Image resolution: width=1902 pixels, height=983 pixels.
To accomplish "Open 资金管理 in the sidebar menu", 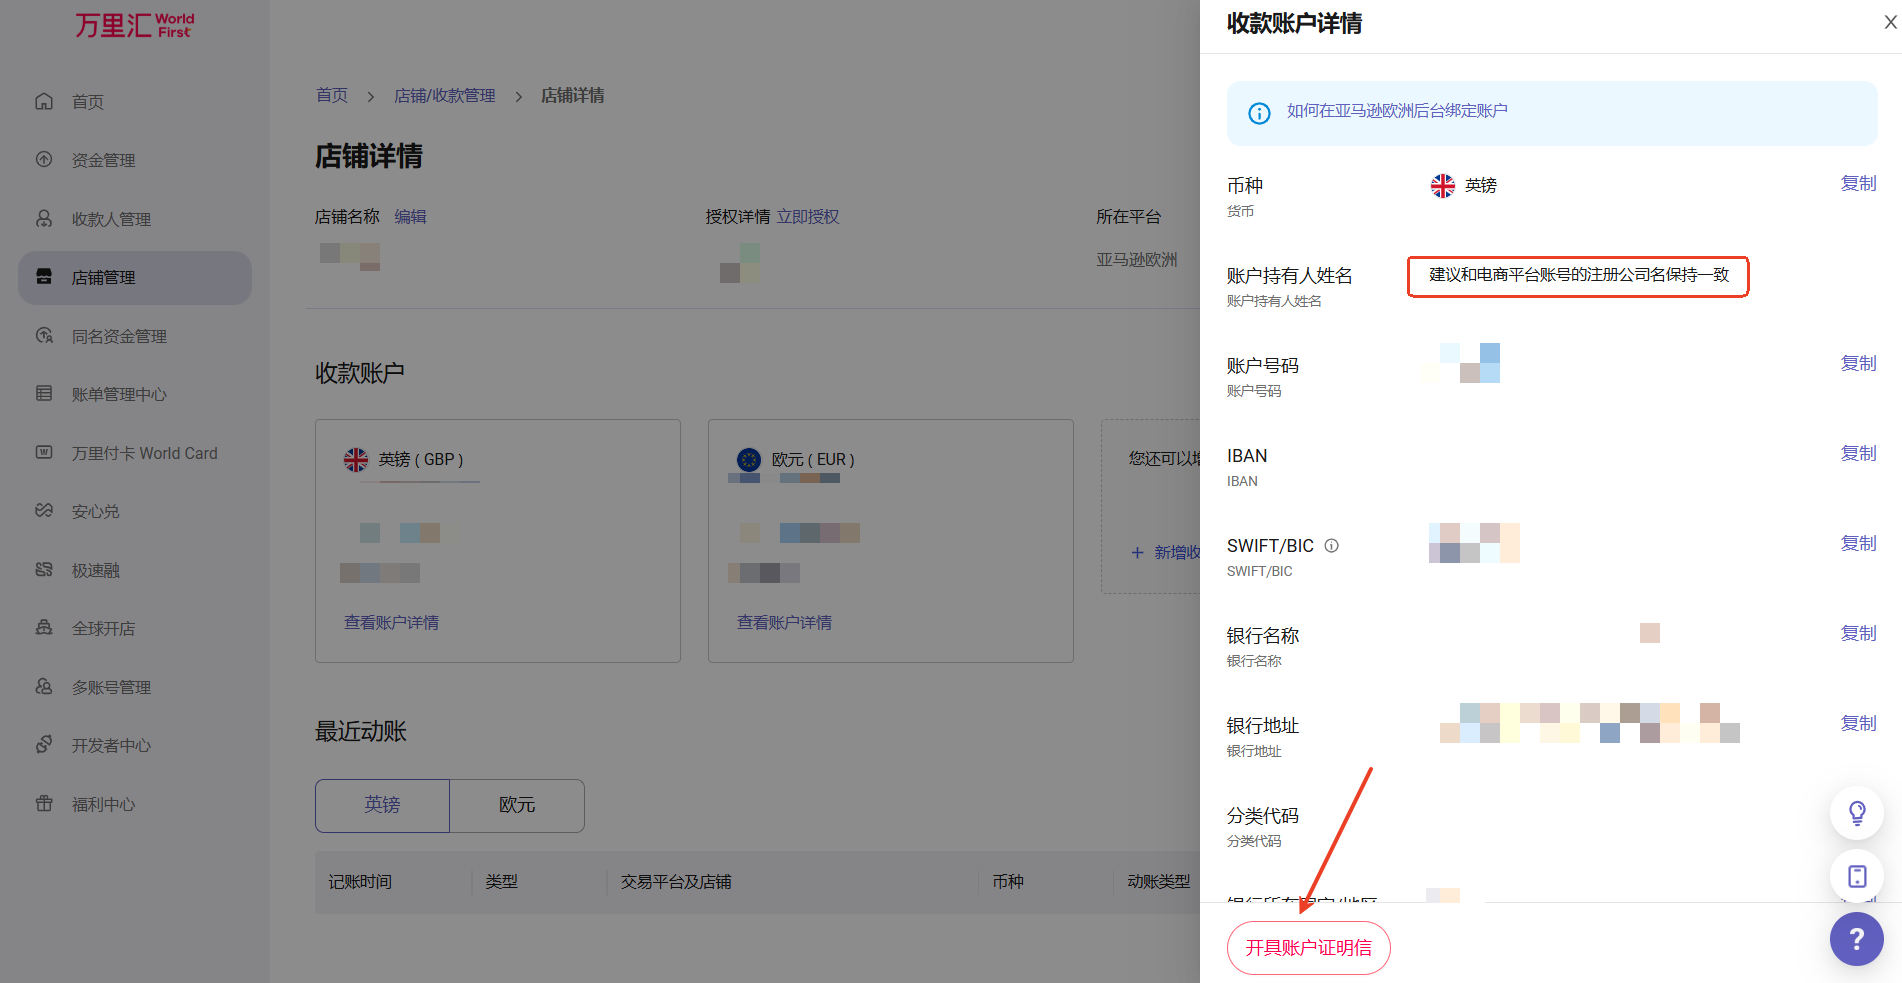I will (104, 160).
